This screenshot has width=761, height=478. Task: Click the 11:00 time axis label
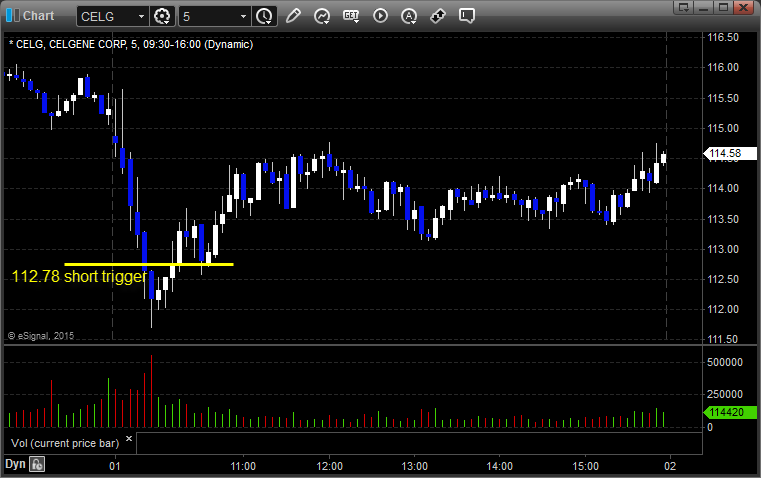243,466
